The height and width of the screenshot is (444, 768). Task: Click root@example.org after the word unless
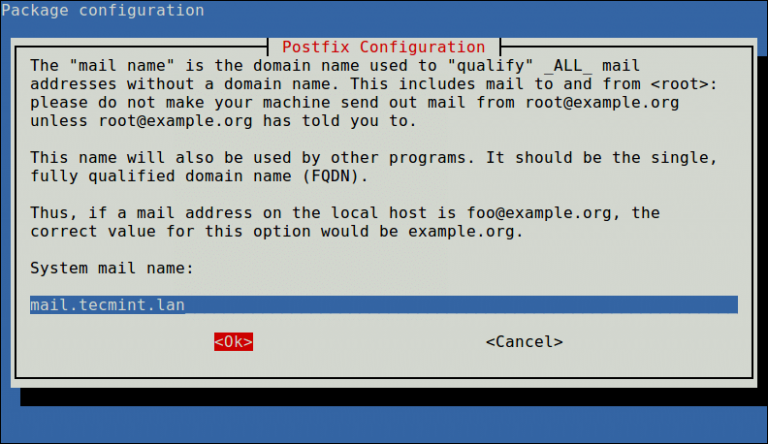point(175,121)
